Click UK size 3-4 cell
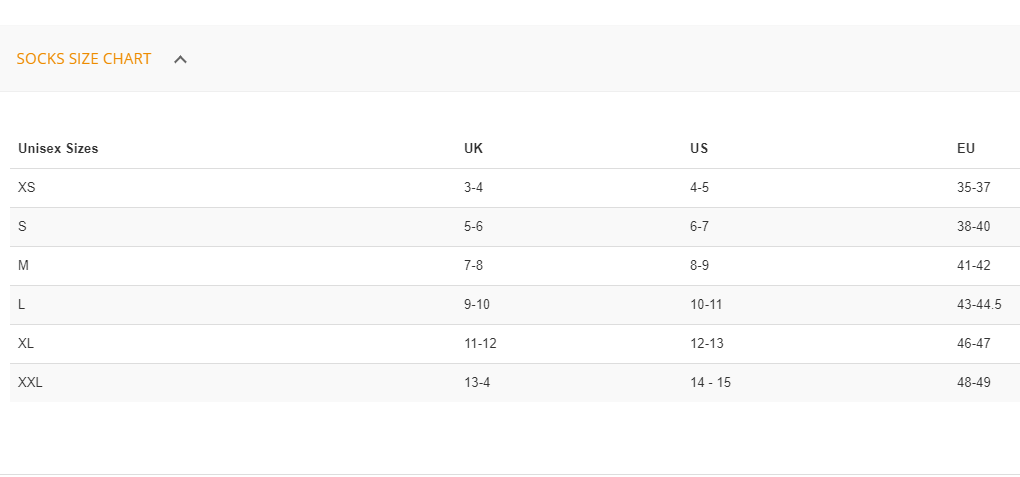Viewport: 1020px width, 477px height. point(474,187)
